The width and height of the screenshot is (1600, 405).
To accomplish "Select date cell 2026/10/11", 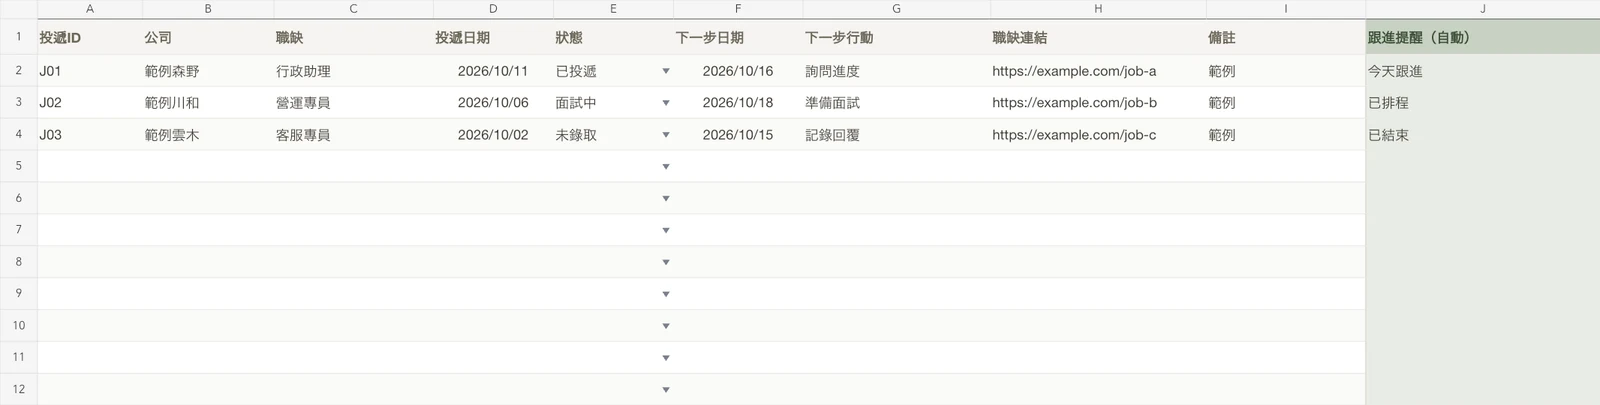I will pyautogui.click(x=493, y=71).
